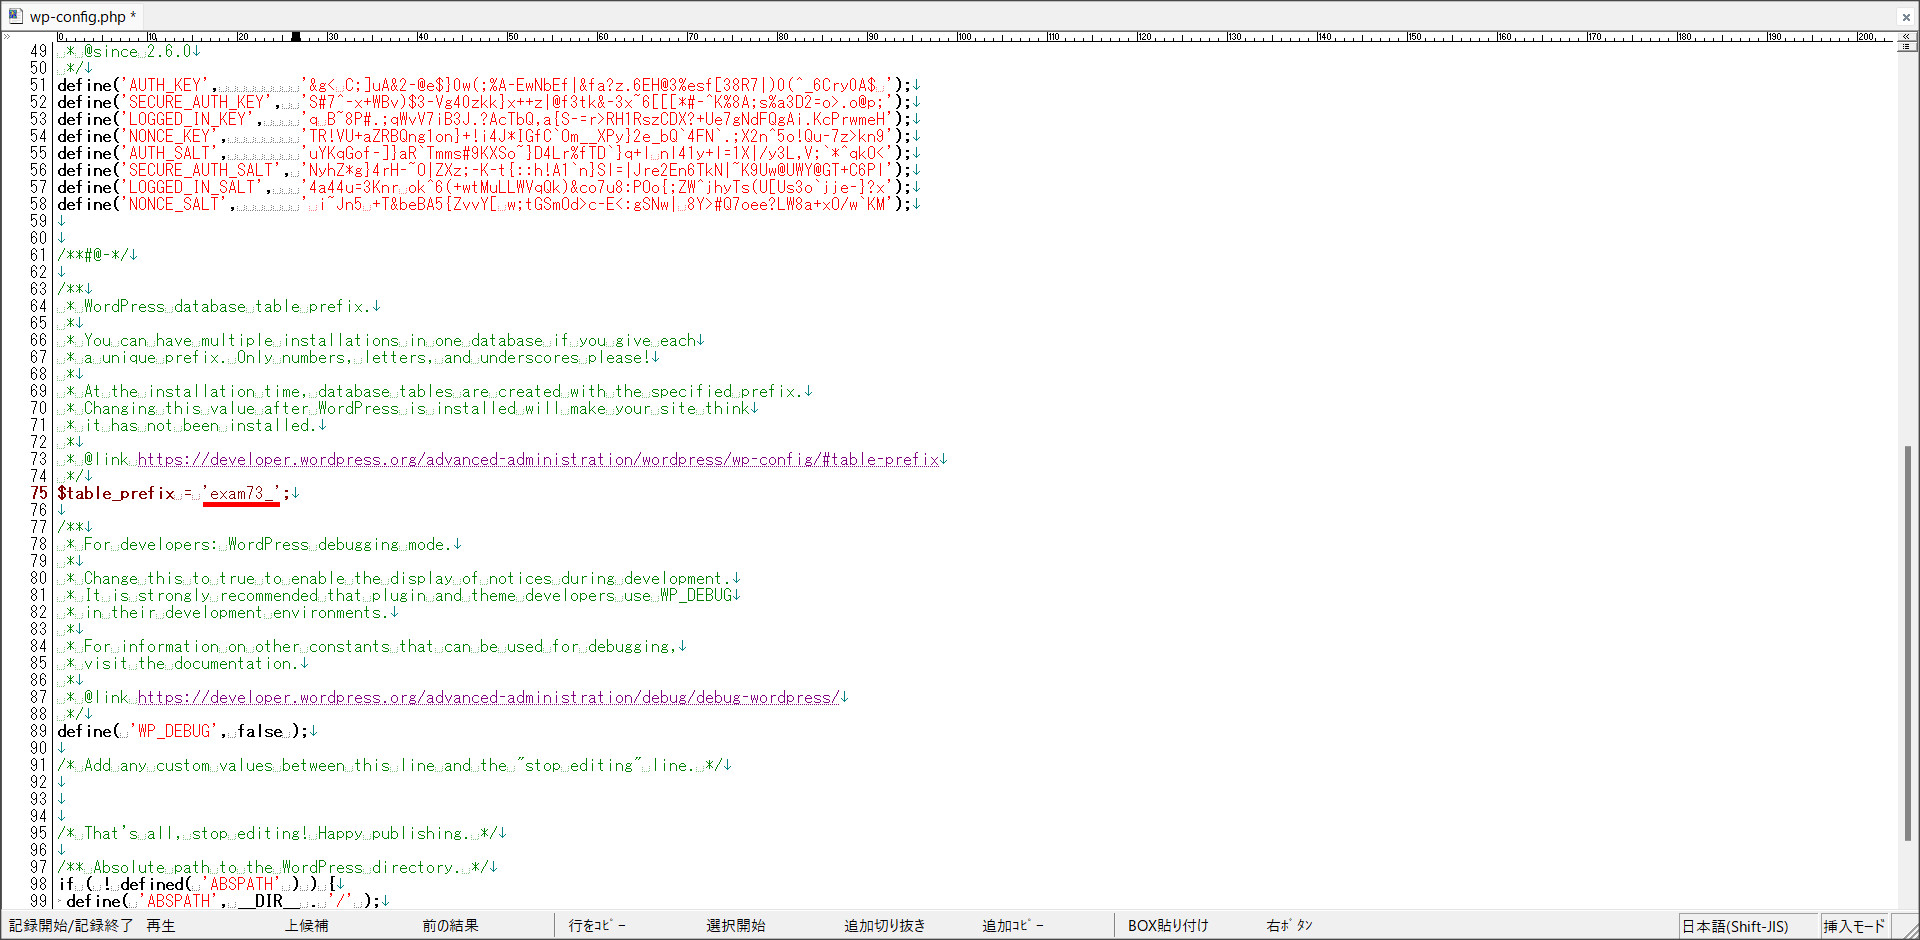Click 記録開始/記録終了 in the function bar
1920x940 pixels.
70,926
